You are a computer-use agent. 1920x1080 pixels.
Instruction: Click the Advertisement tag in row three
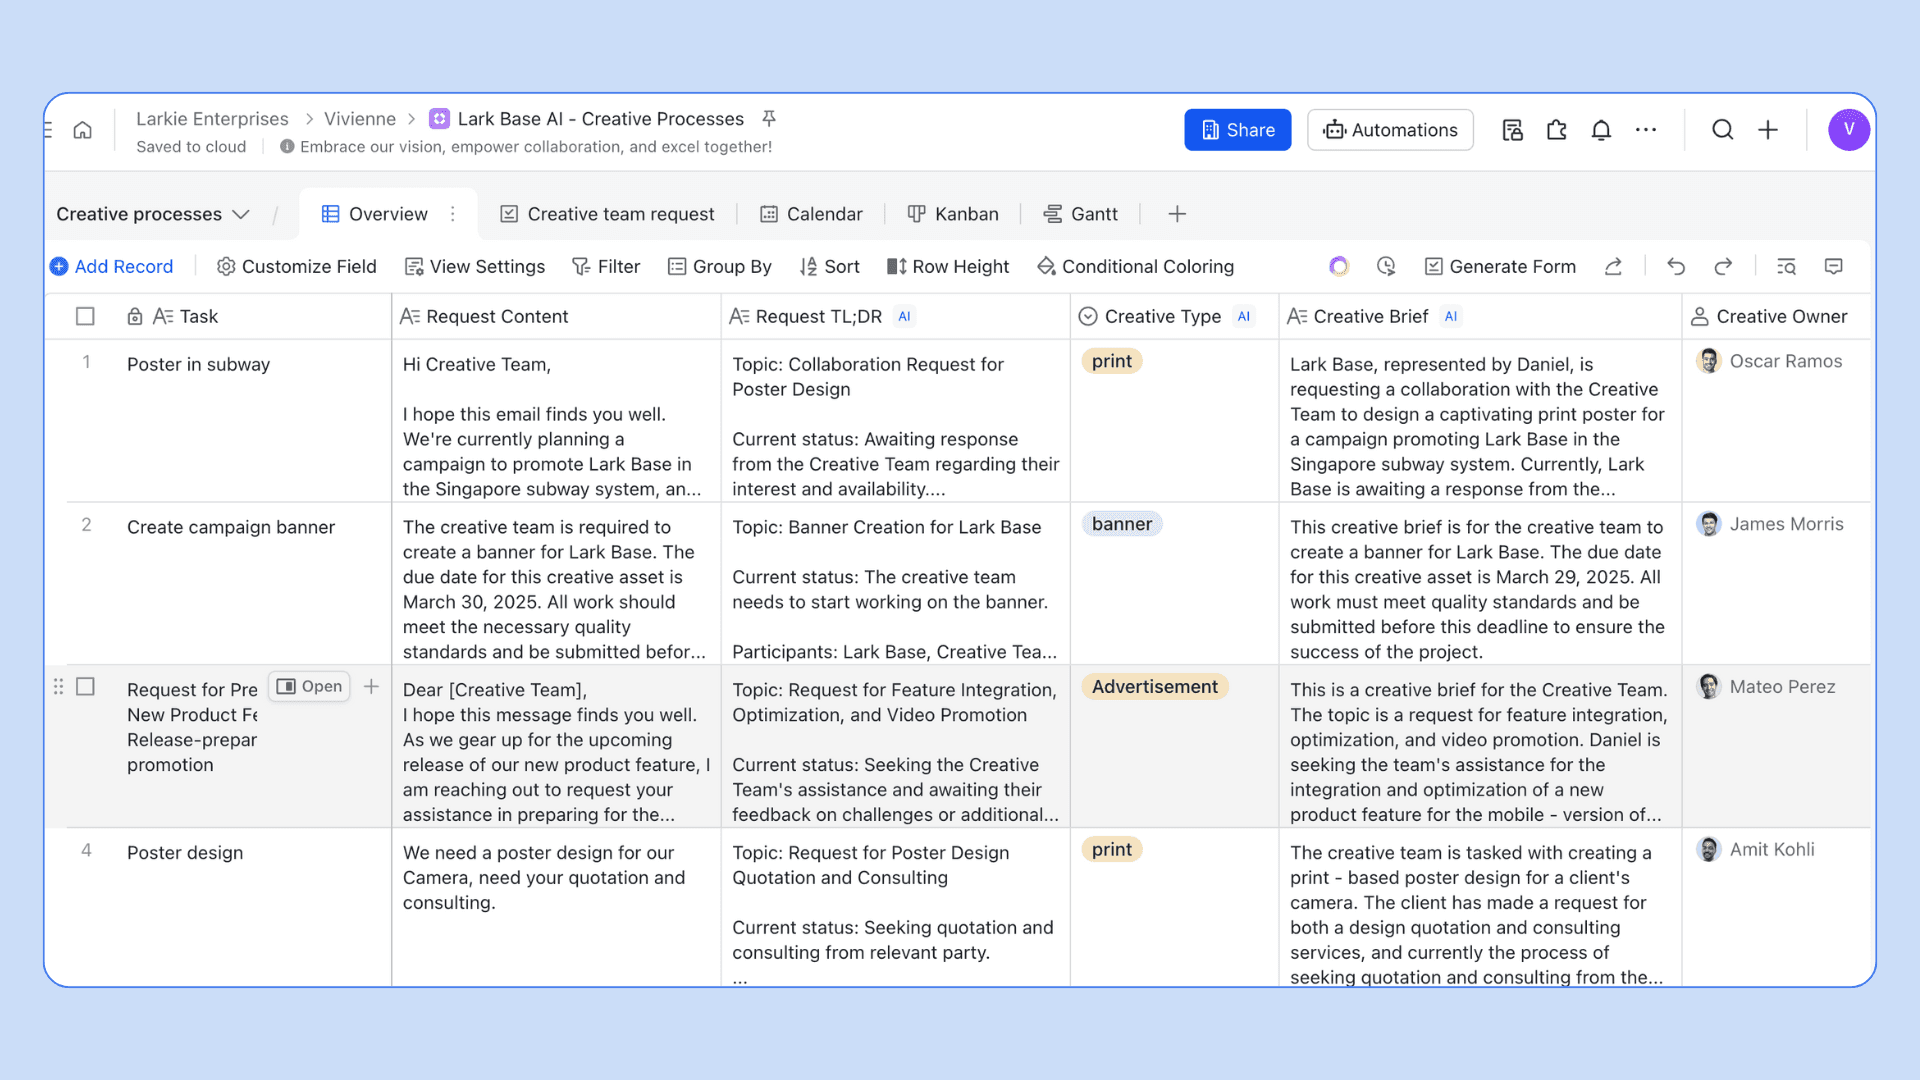coord(1154,687)
